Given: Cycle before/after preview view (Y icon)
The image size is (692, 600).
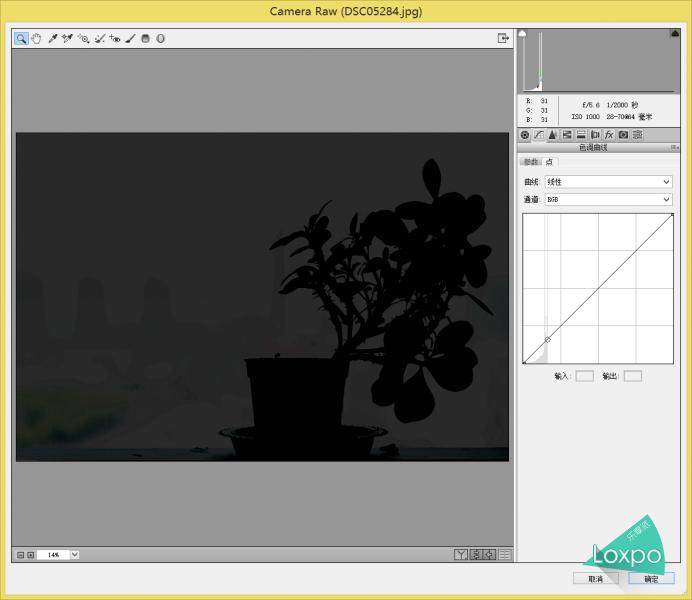Looking at the screenshot, I should click(461, 555).
